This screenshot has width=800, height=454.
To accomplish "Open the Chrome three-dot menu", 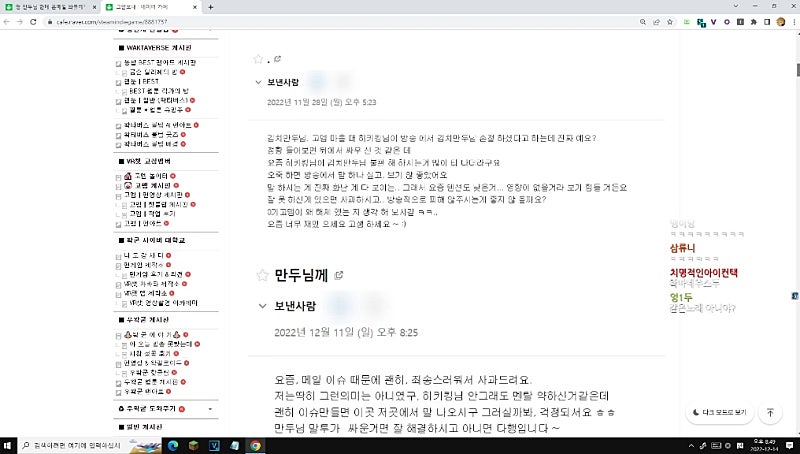I will click(x=794, y=22).
